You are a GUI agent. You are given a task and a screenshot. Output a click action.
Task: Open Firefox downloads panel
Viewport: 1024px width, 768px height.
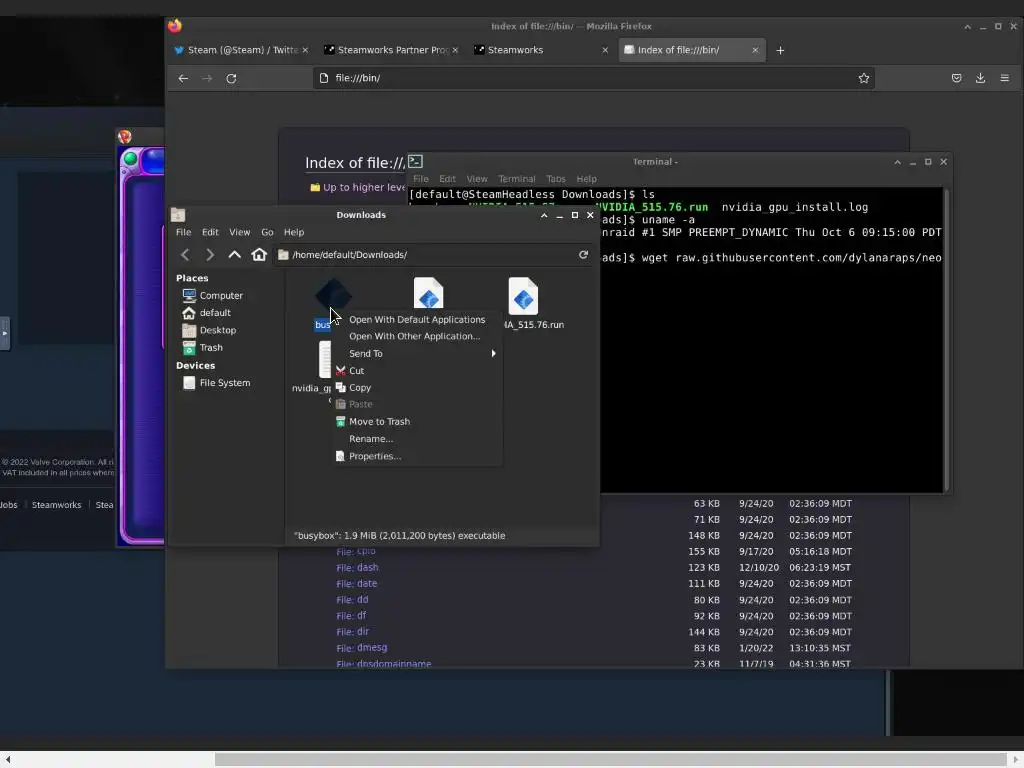point(980,78)
